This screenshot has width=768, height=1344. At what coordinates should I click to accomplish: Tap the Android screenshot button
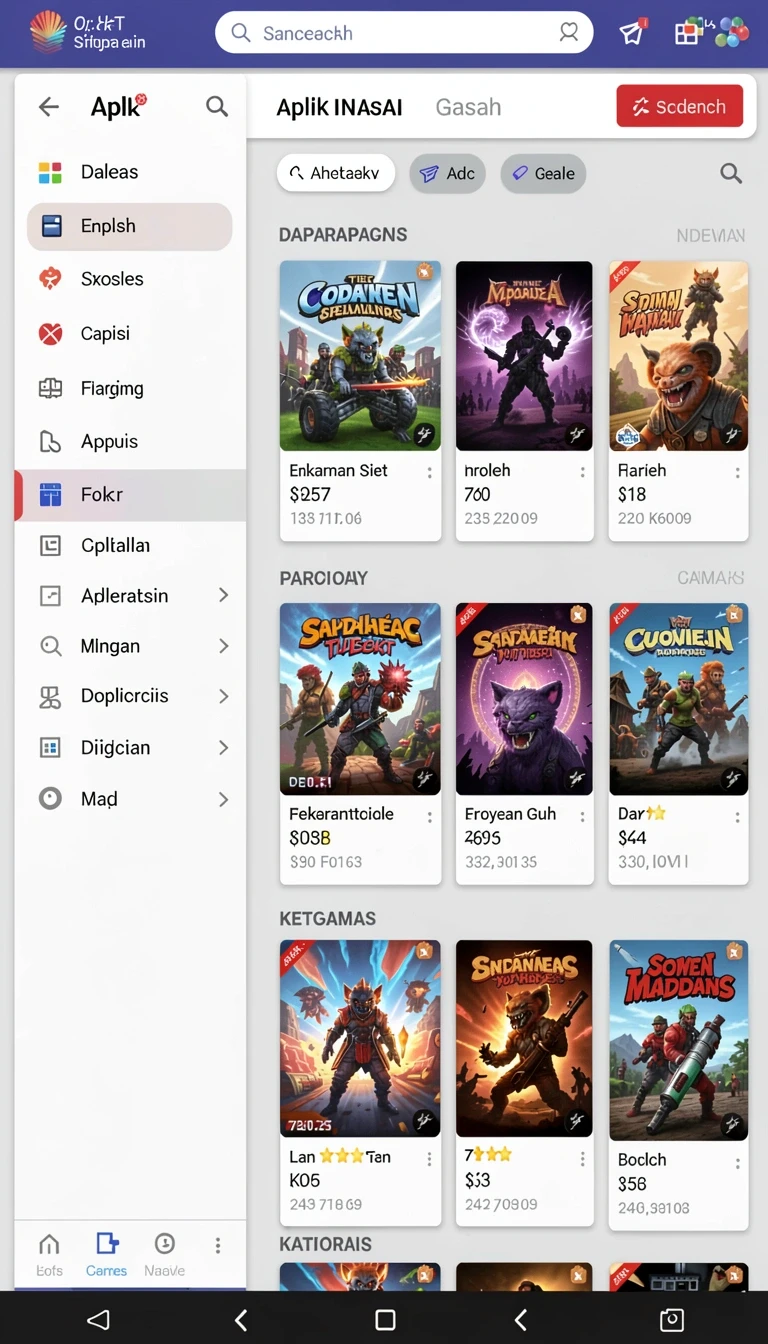point(672,1320)
